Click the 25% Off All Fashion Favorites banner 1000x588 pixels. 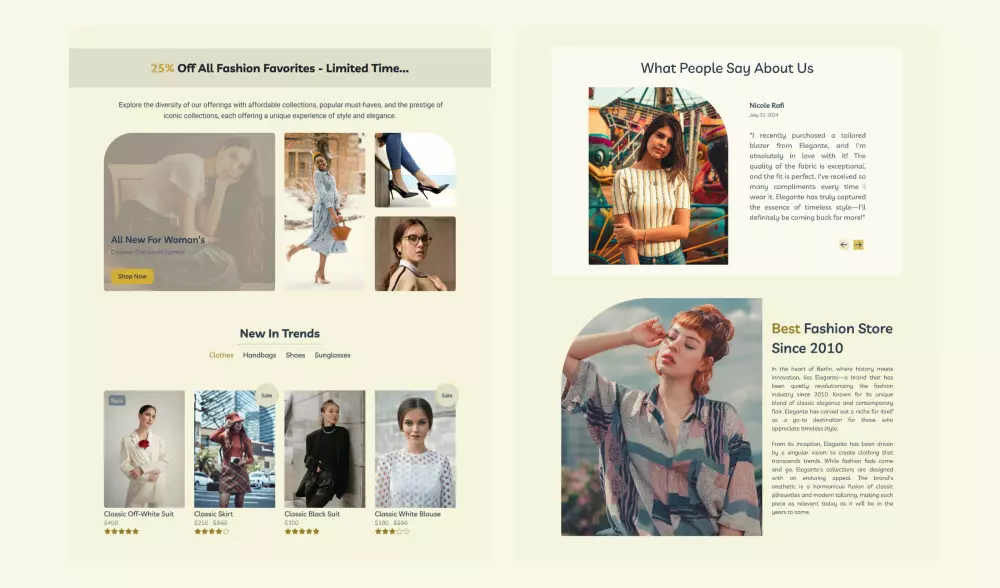click(x=280, y=68)
